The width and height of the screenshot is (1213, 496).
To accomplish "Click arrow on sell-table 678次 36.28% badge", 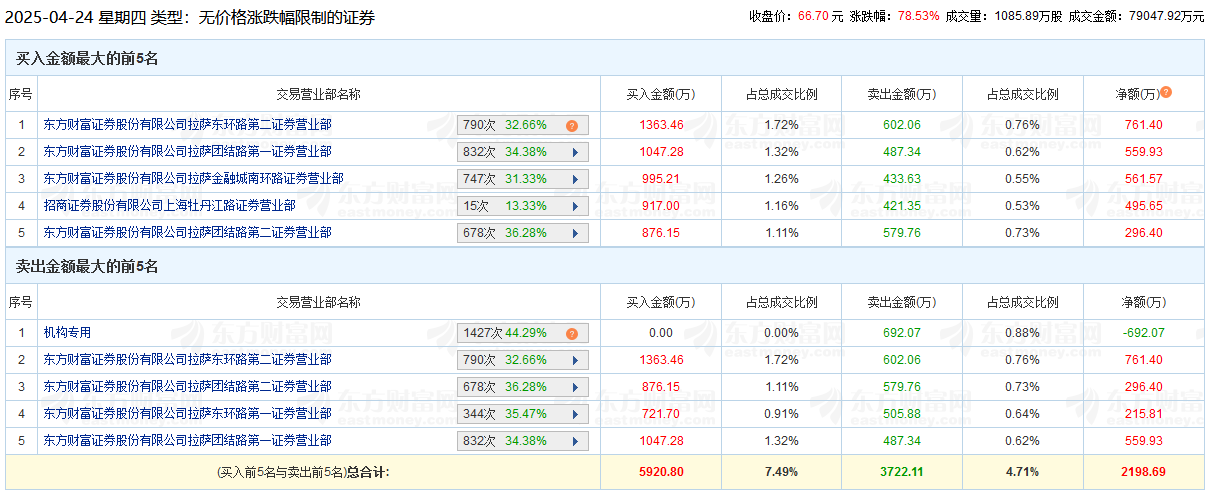I will (575, 387).
